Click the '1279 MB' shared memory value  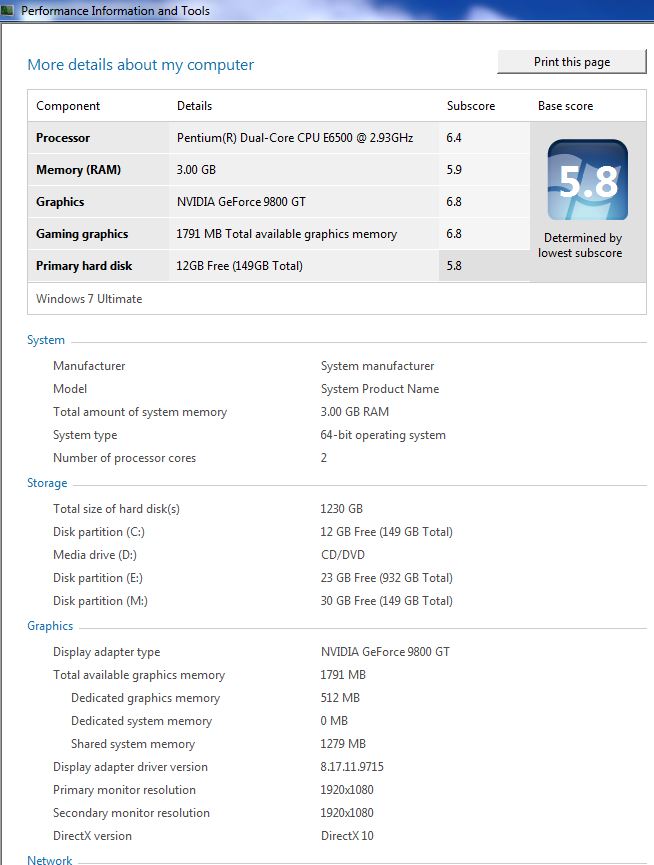343,744
